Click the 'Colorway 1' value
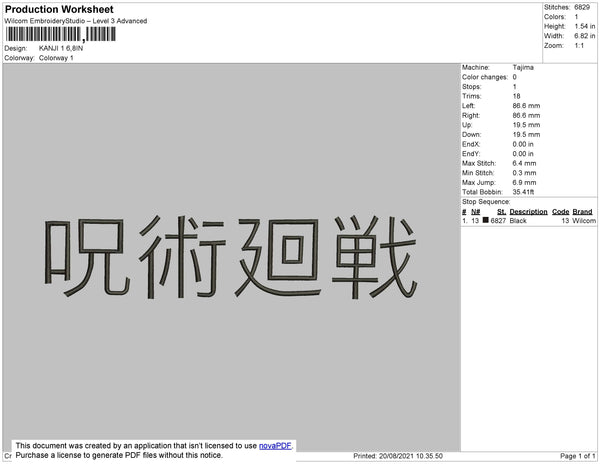Screen dimensions: 600x464 pyautogui.click(x=56, y=58)
